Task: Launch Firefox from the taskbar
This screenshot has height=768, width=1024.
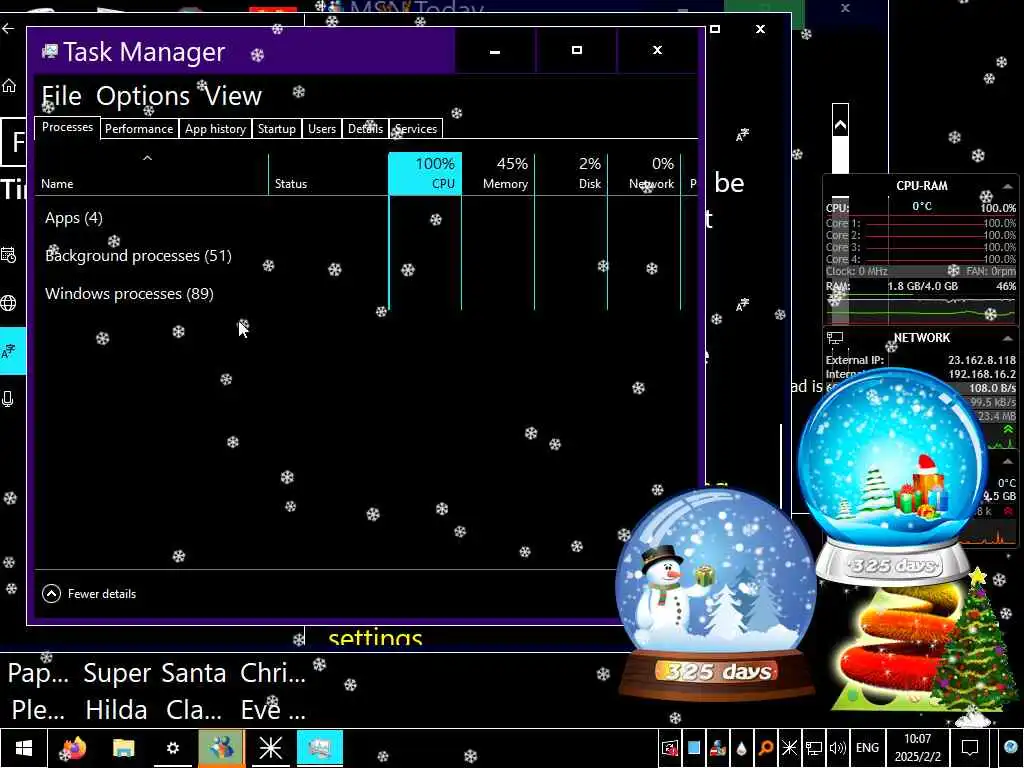Action: click(x=74, y=748)
